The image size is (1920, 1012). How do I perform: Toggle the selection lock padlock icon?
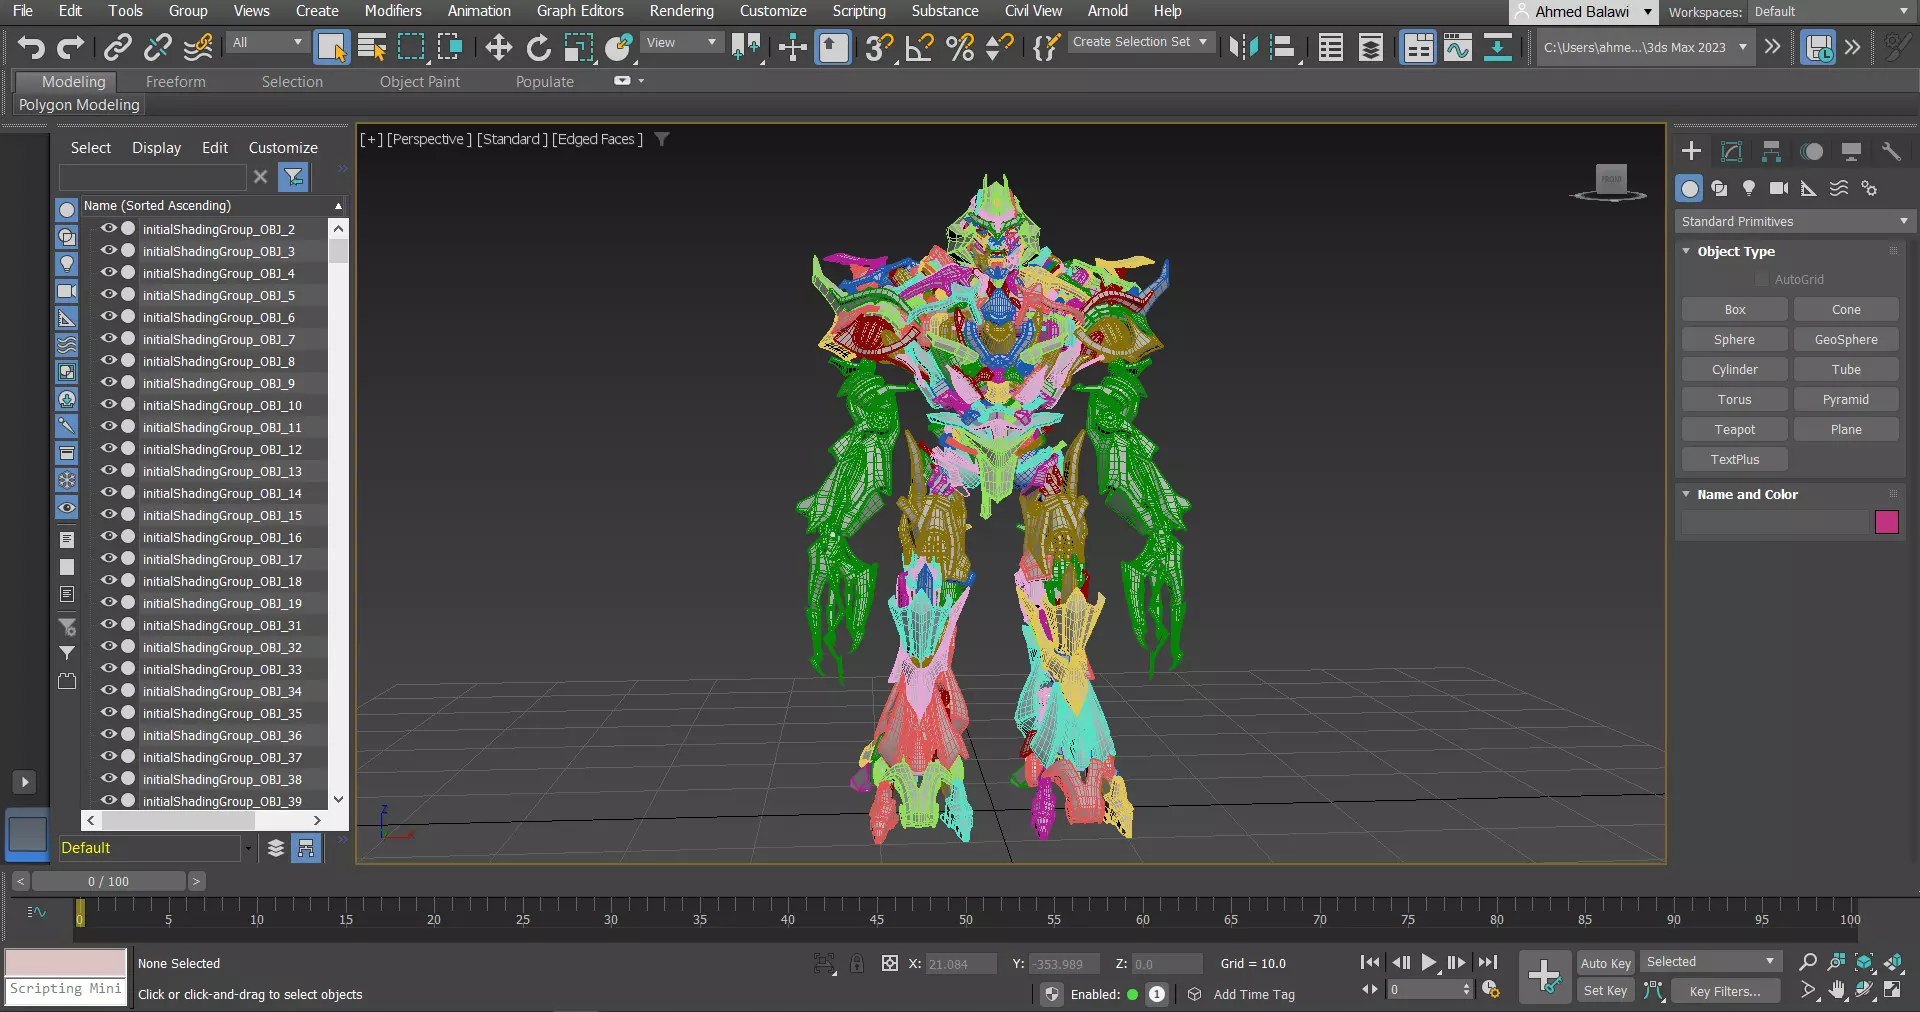(857, 963)
